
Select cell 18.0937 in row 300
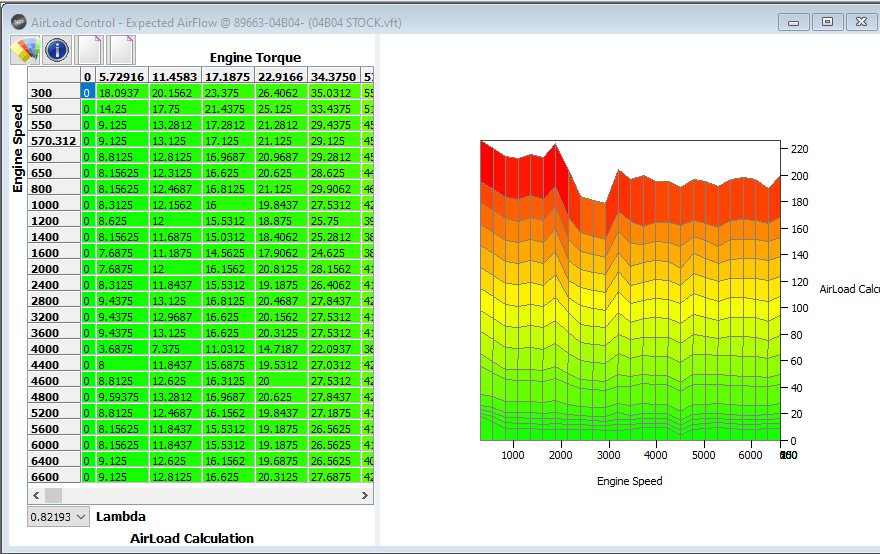pos(122,93)
